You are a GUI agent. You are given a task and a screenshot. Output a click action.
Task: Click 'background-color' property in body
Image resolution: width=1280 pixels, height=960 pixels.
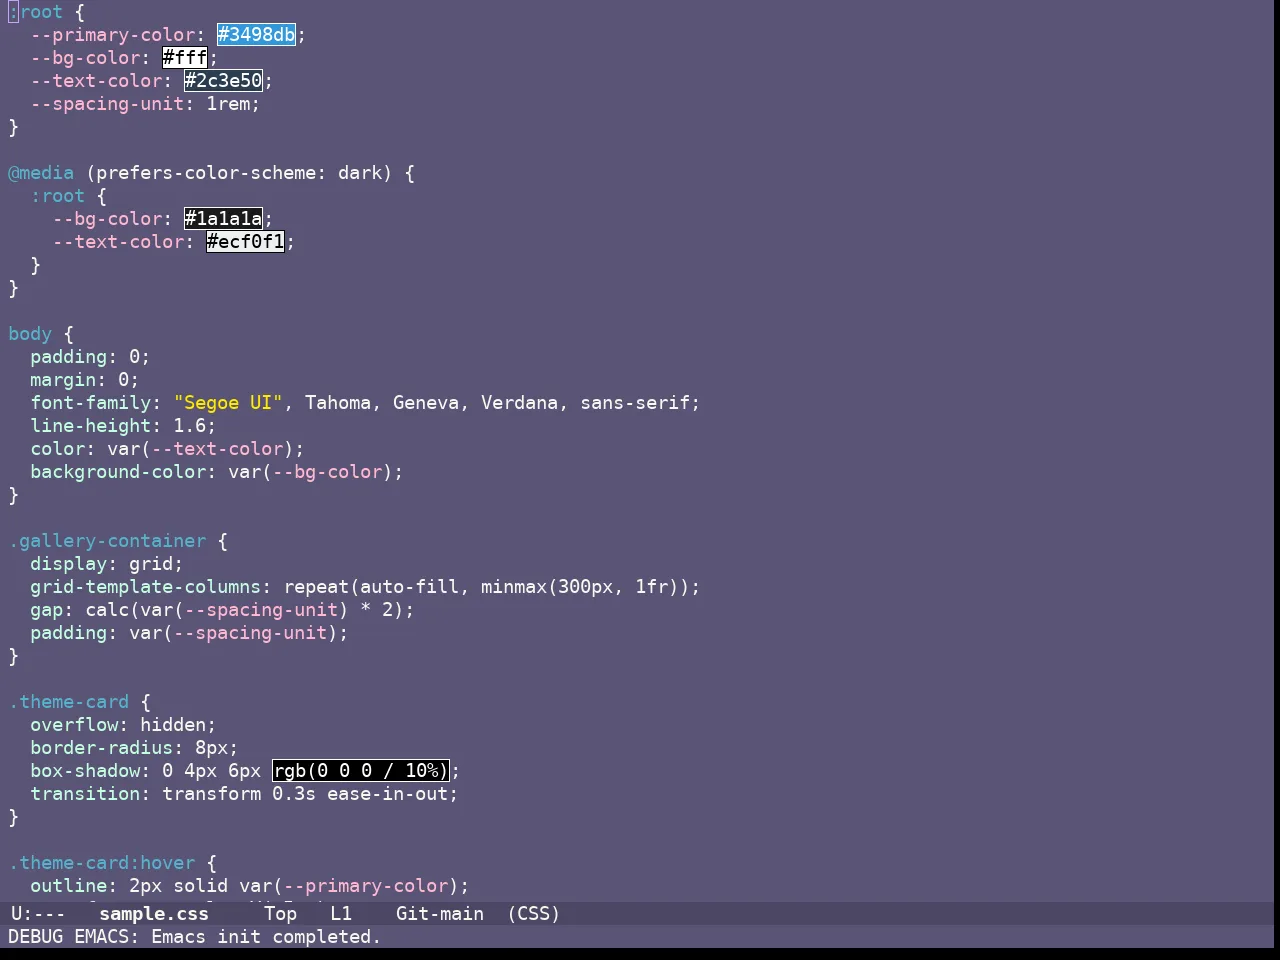click(x=118, y=472)
